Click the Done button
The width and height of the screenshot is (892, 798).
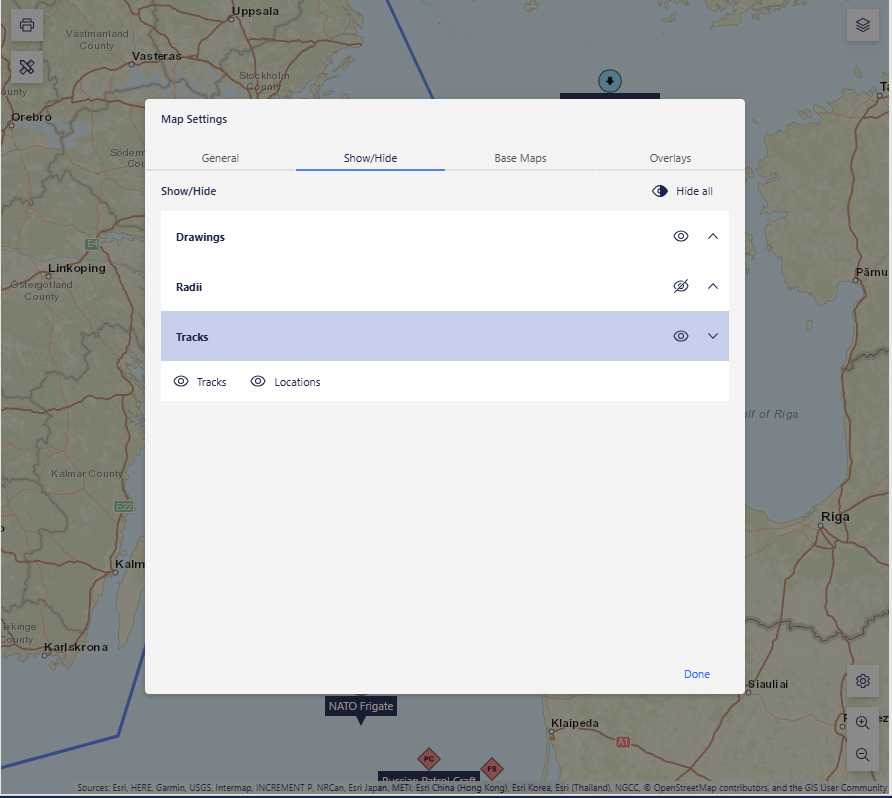click(696, 674)
